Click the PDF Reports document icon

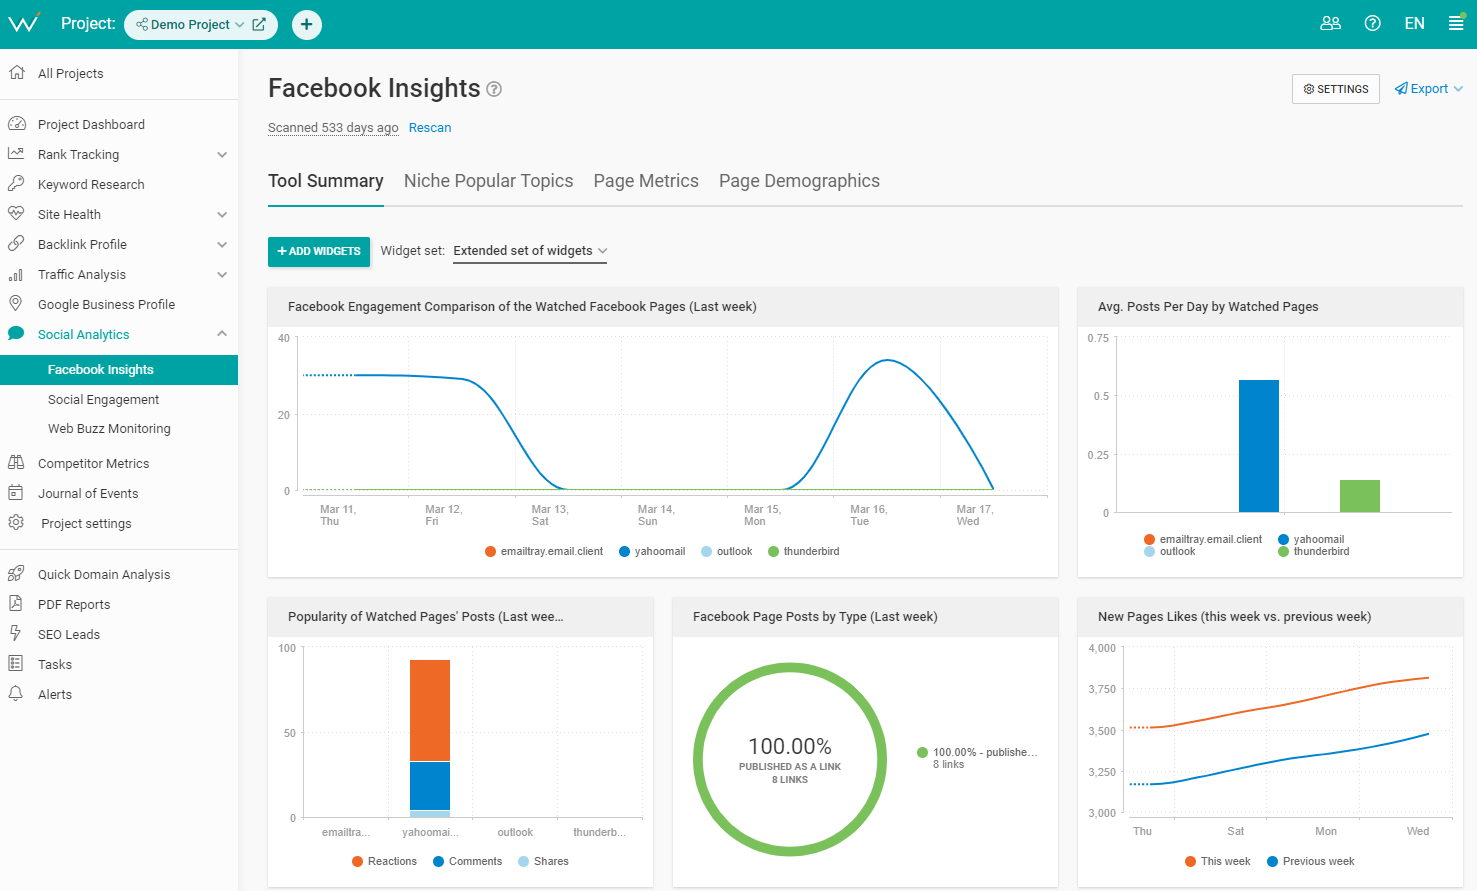pyautogui.click(x=16, y=604)
